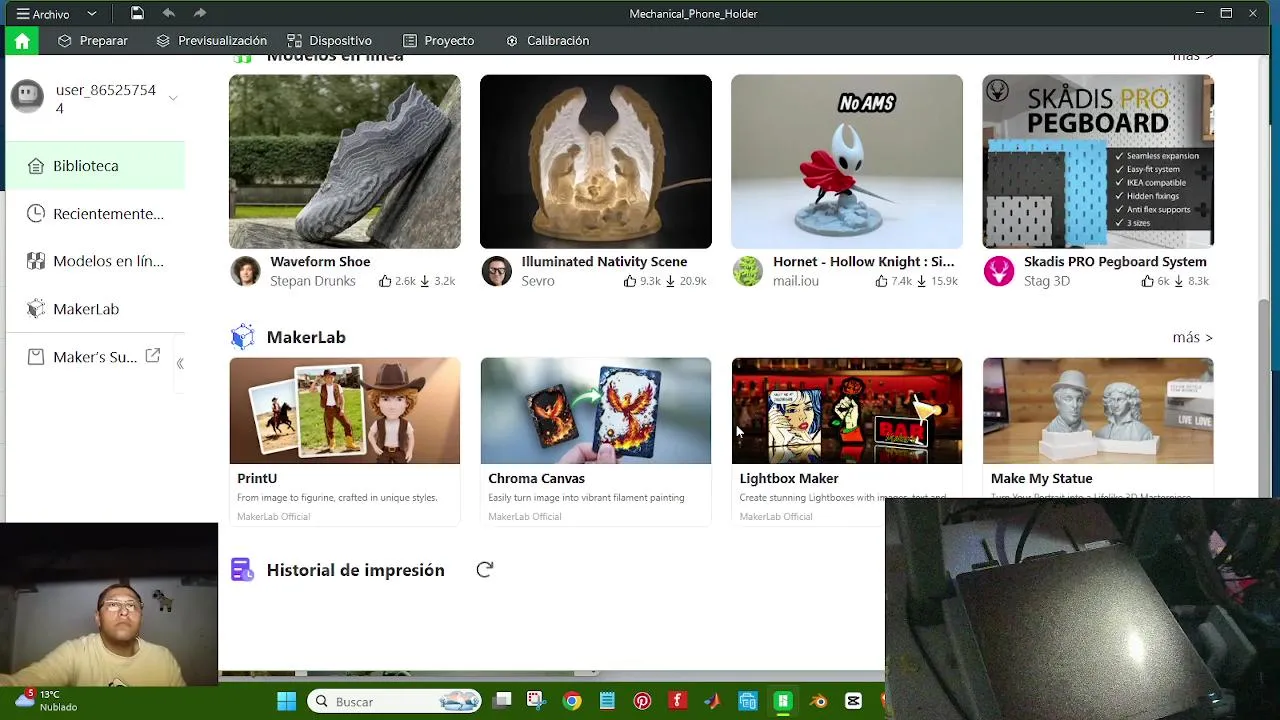Screen dimensions: 1280x720
Task: Click the redo arrow icon
Action: pyautogui.click(x=199, y=13)
